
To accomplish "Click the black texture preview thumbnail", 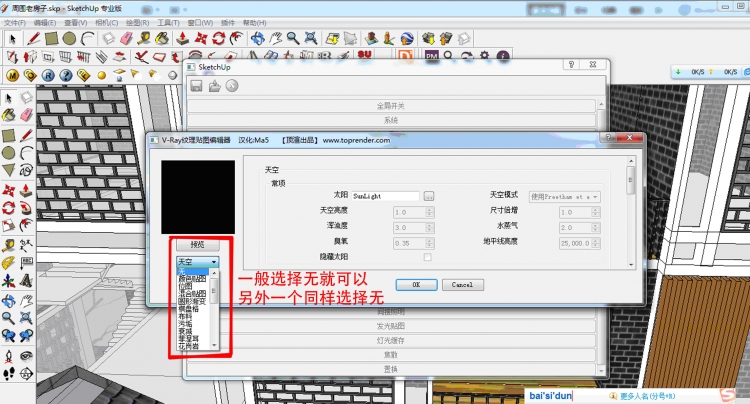I will [198, 197].
